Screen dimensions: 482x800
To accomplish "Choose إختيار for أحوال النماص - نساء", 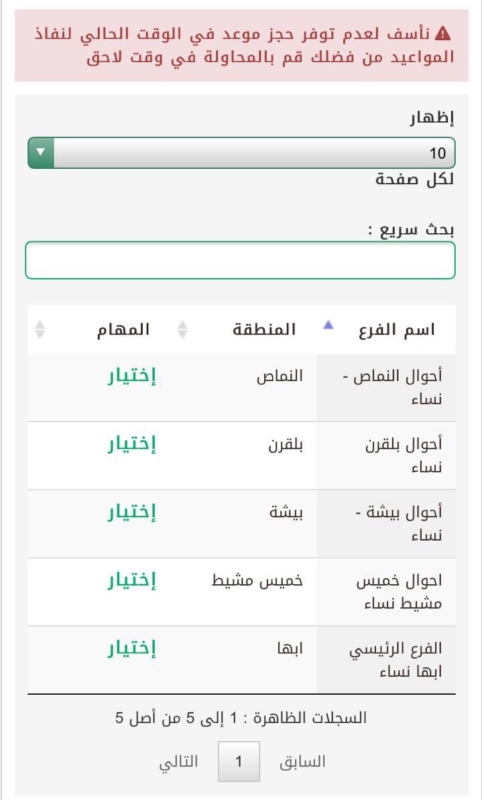I will tap(131, 377).
